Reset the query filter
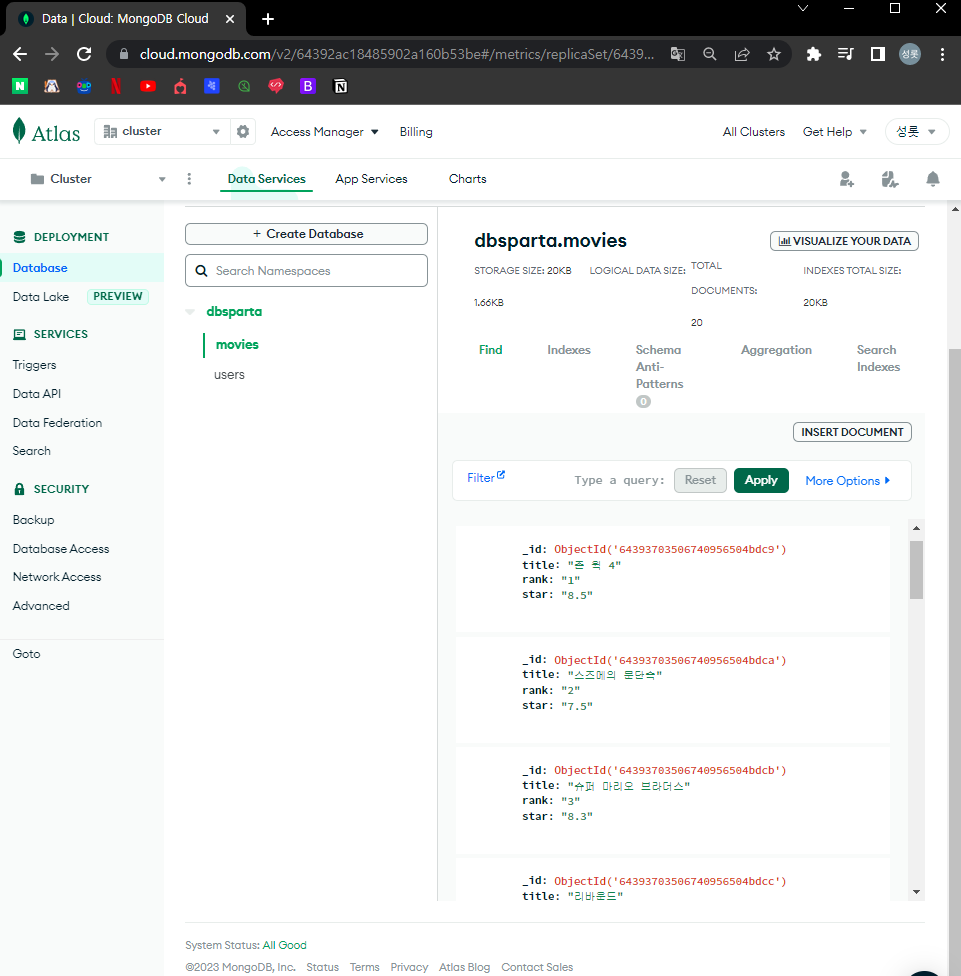The width and height of the screenshot is (961, 976). coord(700,481)
